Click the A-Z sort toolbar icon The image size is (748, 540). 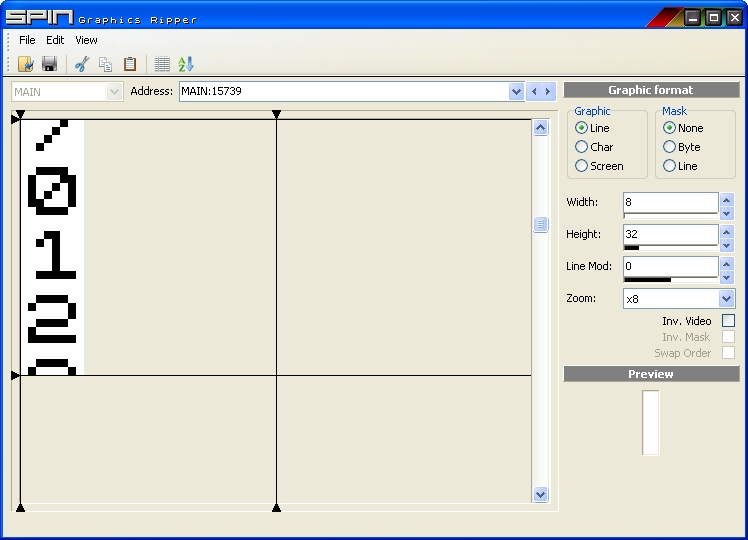(186, 64)
